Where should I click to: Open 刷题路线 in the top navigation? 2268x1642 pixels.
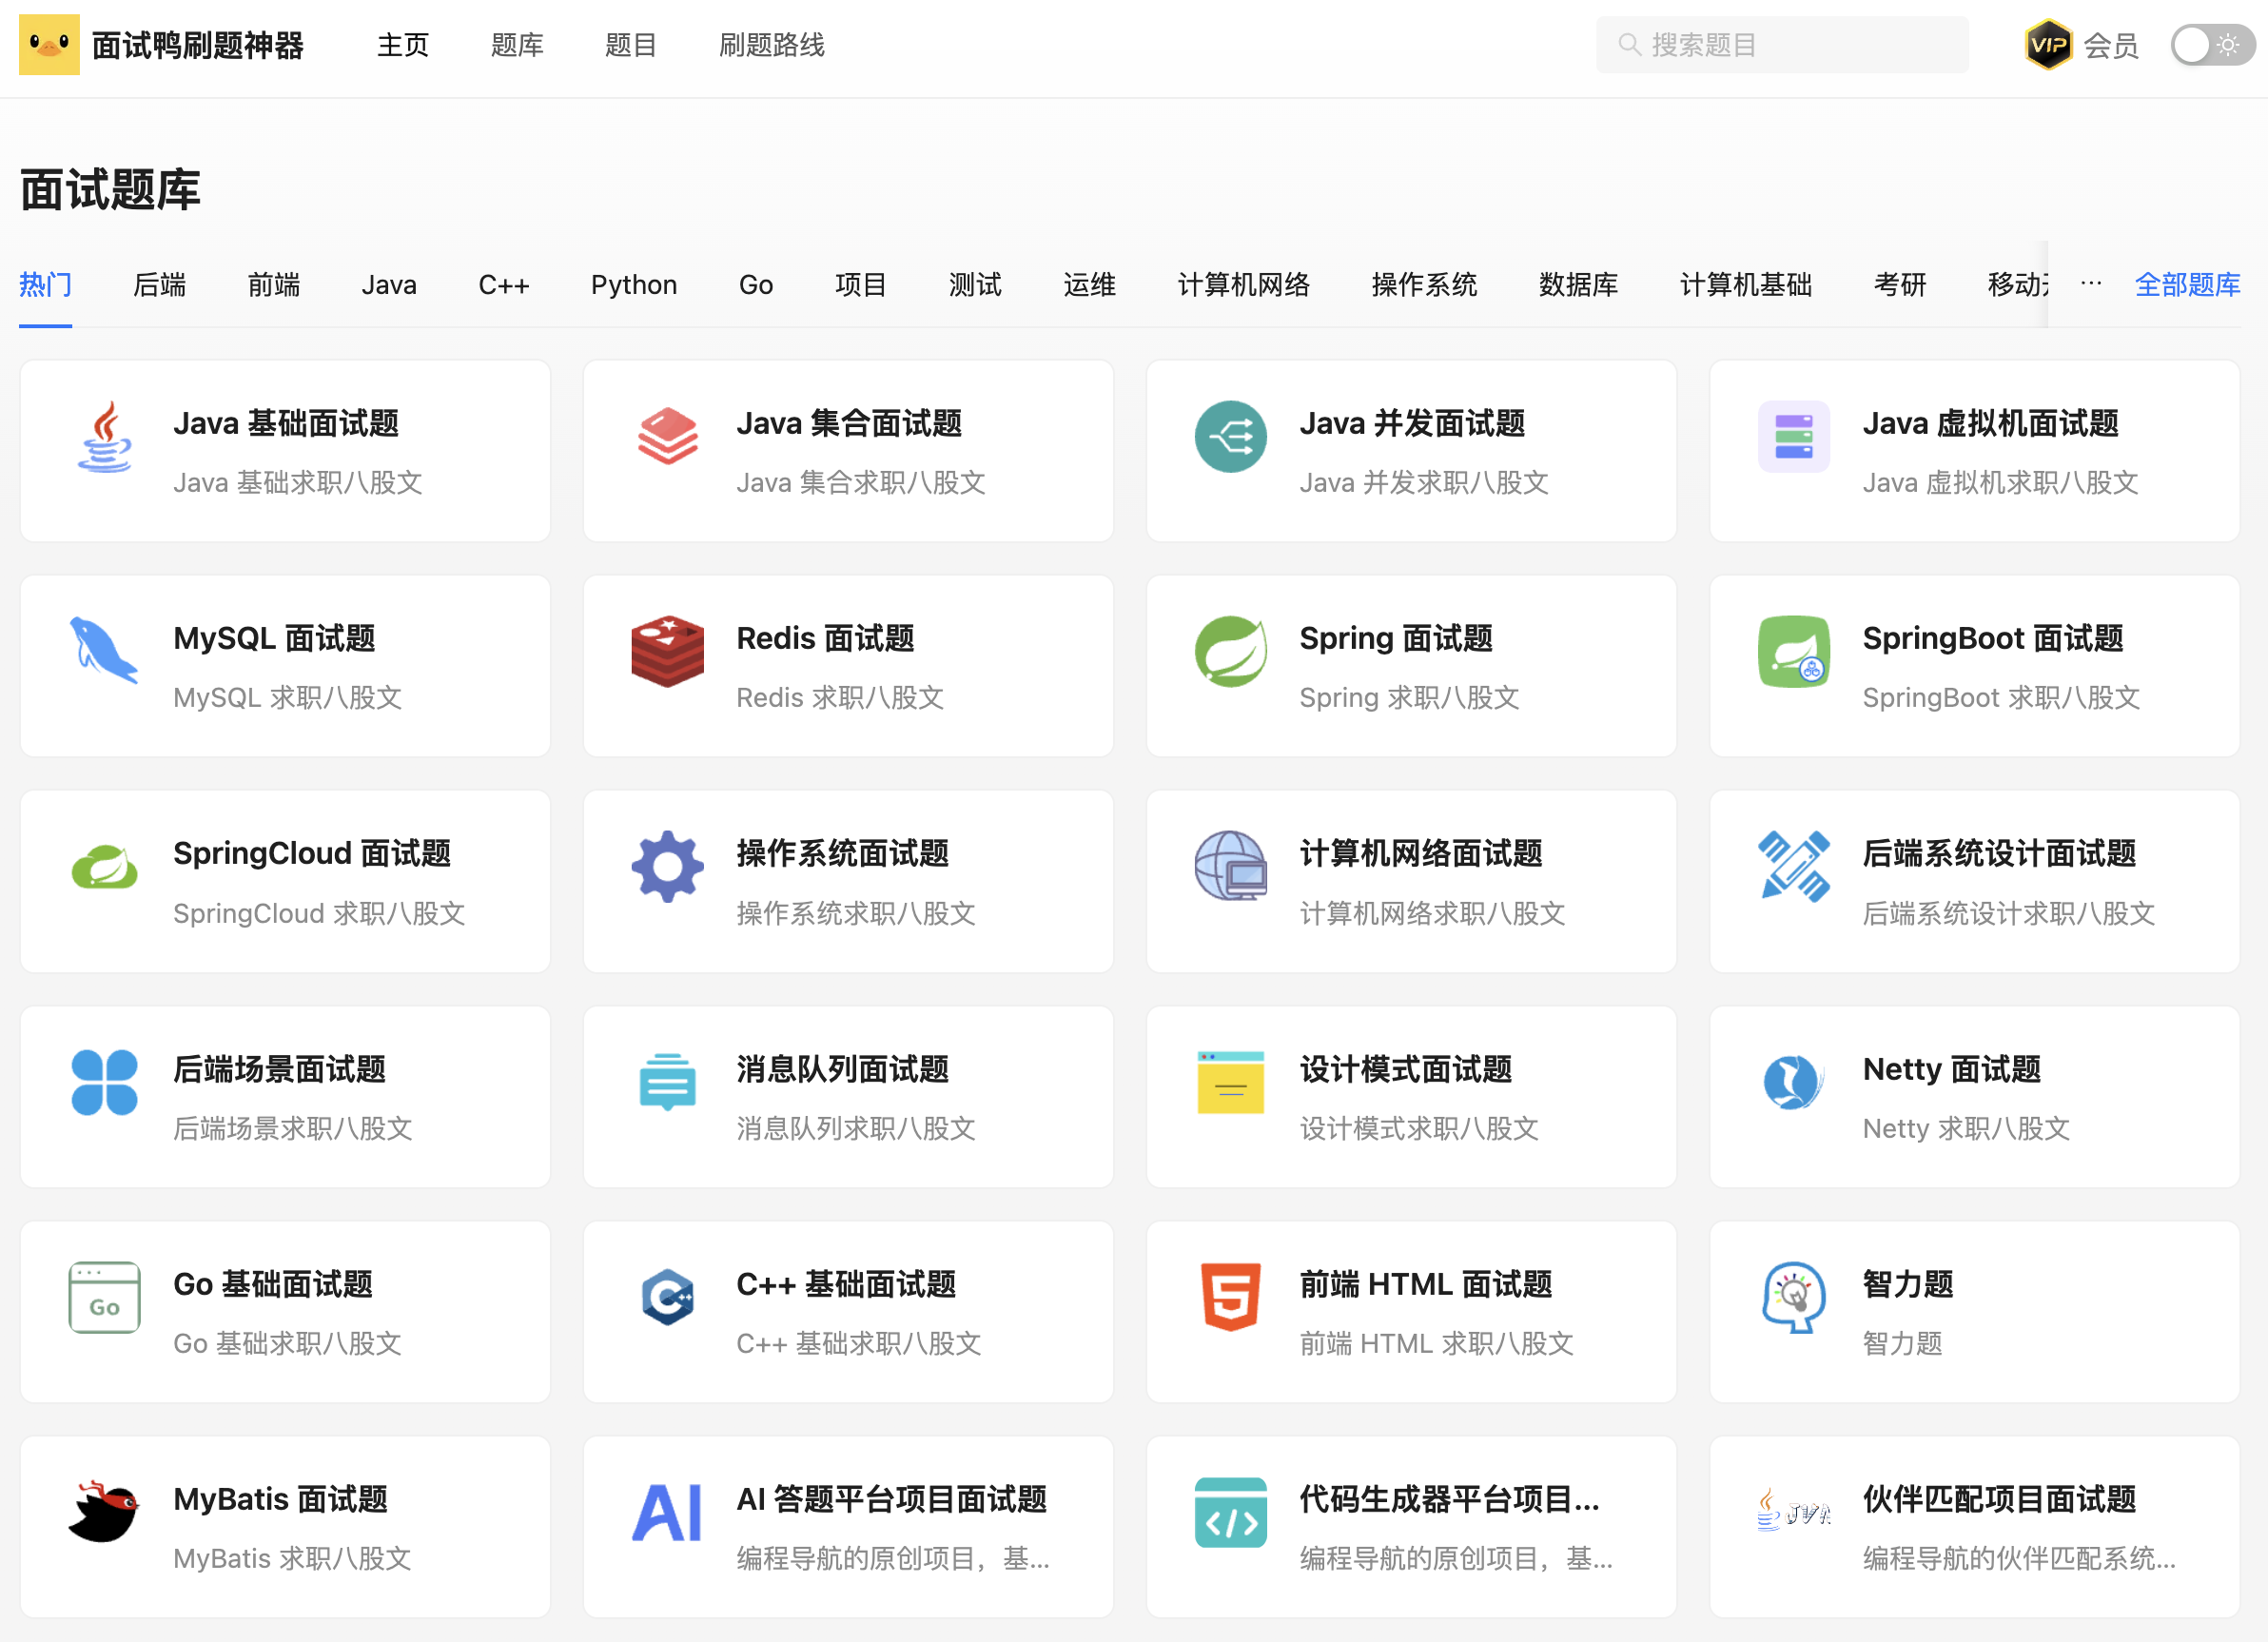(x=772, y=45)
